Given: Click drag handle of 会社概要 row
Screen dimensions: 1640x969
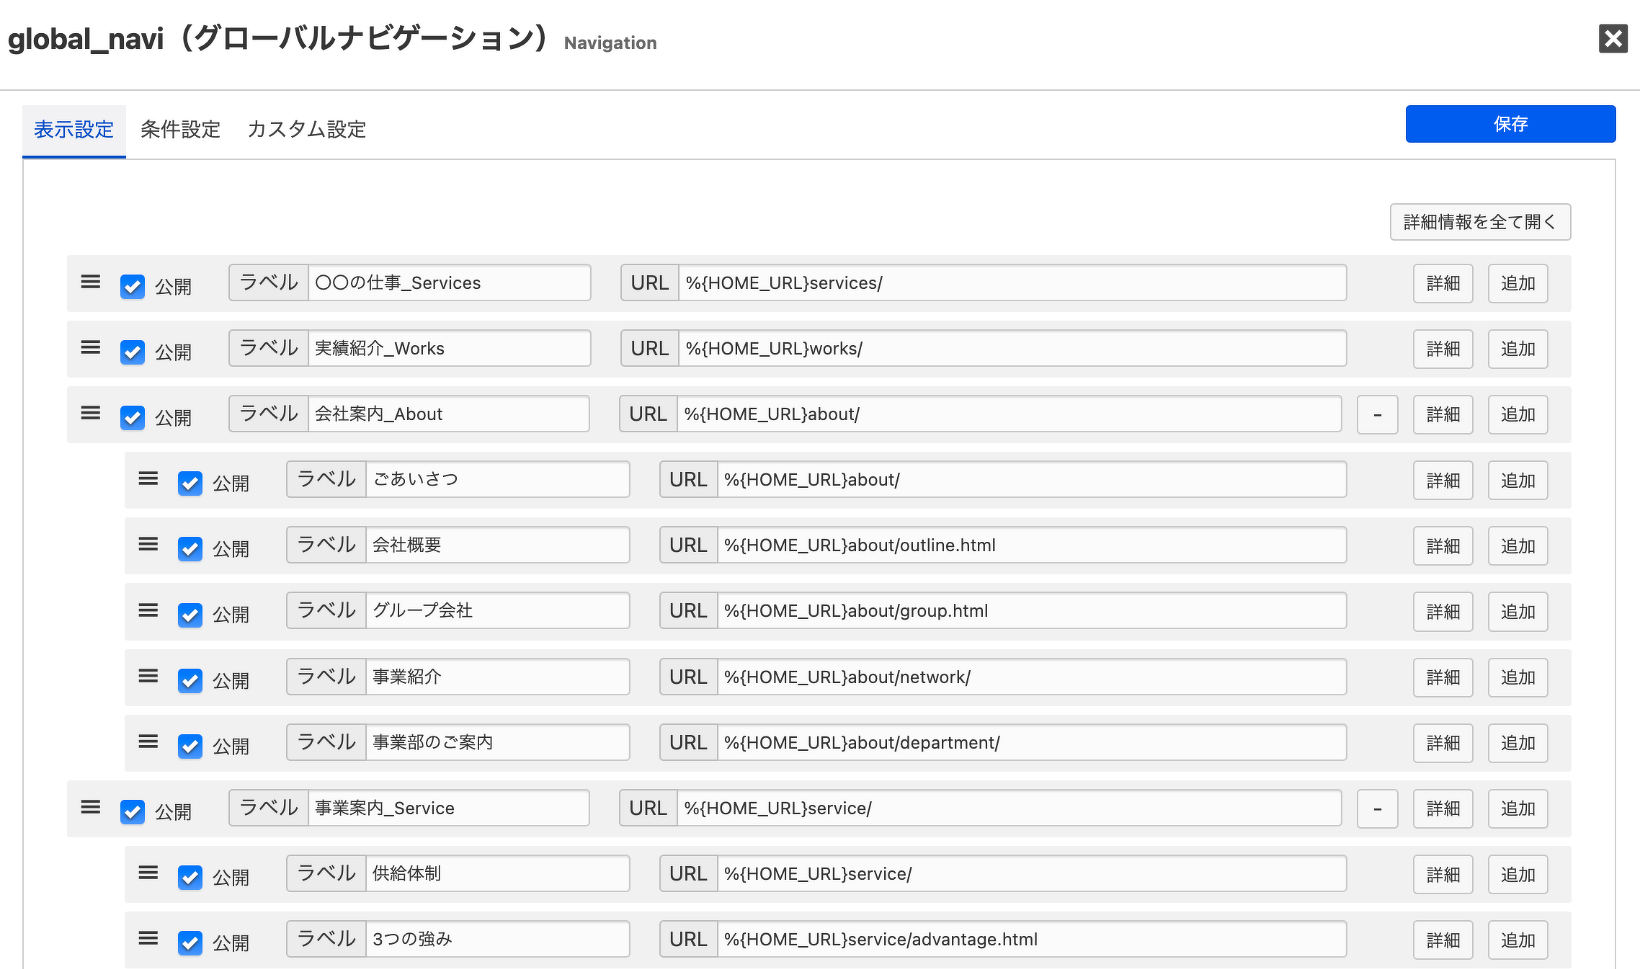Looking at the screenshot, I should tap(149, 544).
